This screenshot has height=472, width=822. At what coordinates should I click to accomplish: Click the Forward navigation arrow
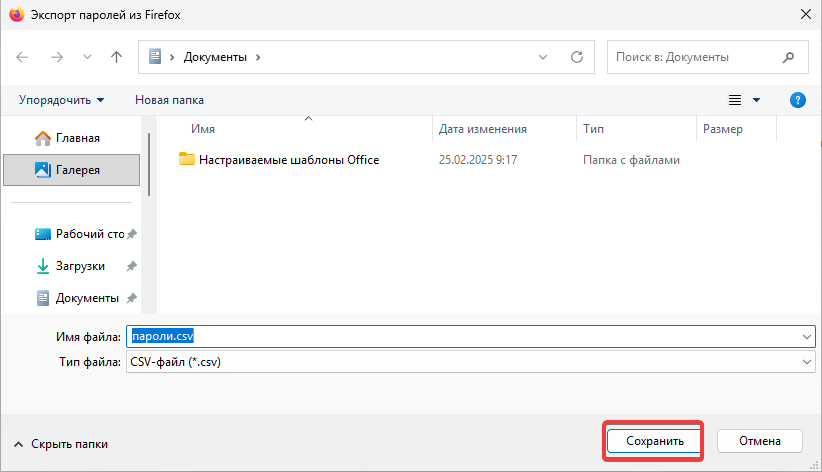point(57,57)
